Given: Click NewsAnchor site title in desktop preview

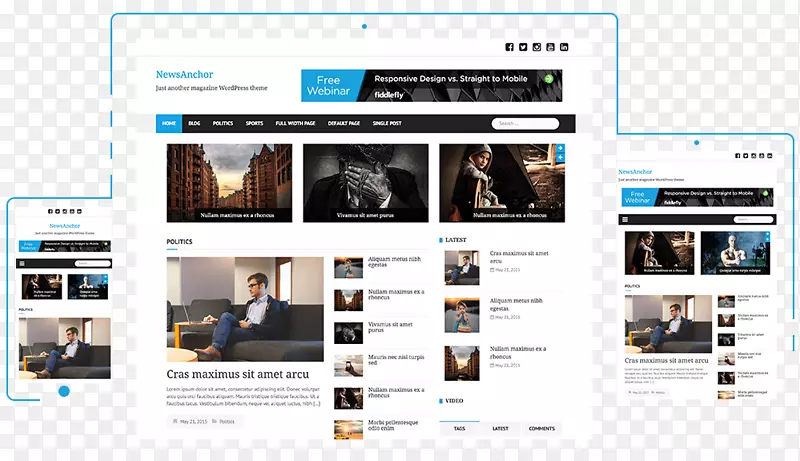Looking at the screenshot, I should point(184,74).
